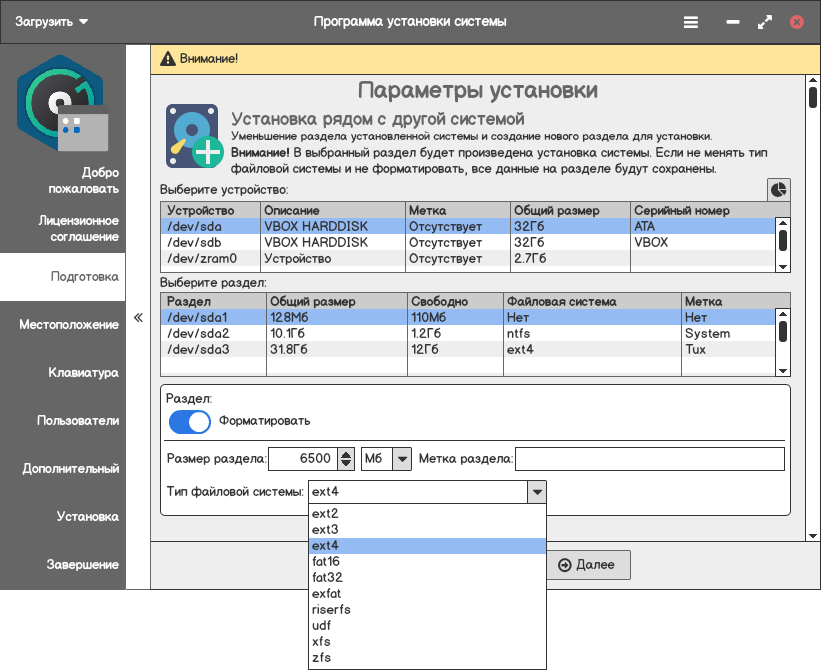821x671 pixels.
Task: Click the disk install icon with plus
Action: coord(194,137)
